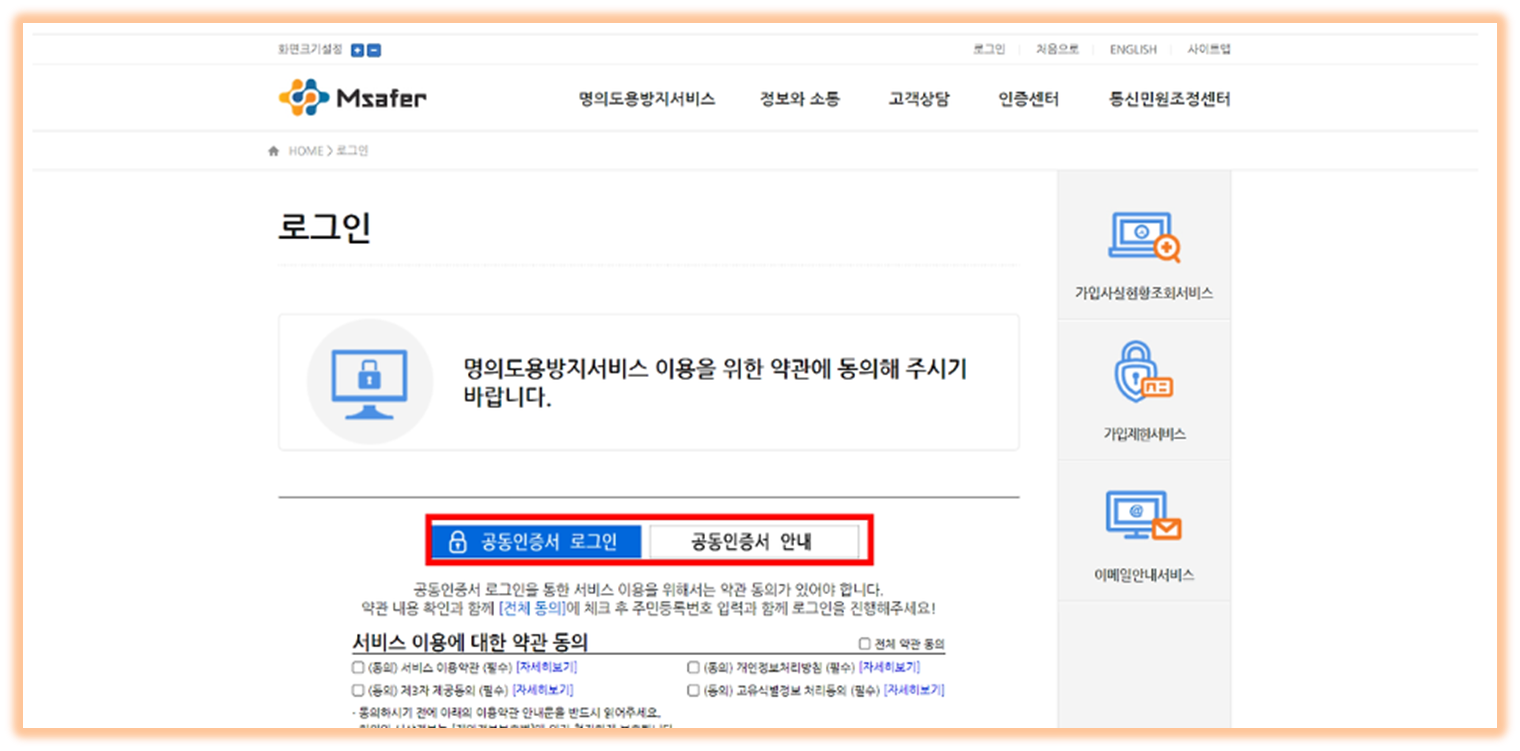Agree to 제3자 제공동의 checkbox
The height and width of the screenshot is (751, 1520).
[358, 690]
